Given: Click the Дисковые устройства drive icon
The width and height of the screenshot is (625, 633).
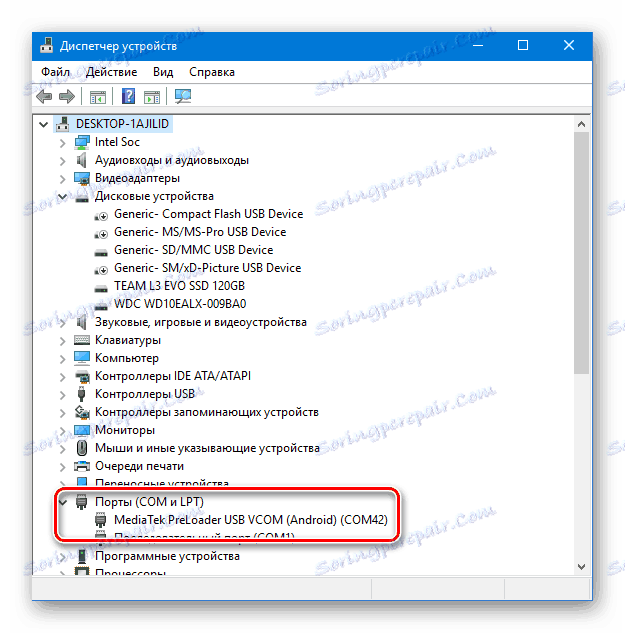Looking at the screenshot, I should click(82, 197).
